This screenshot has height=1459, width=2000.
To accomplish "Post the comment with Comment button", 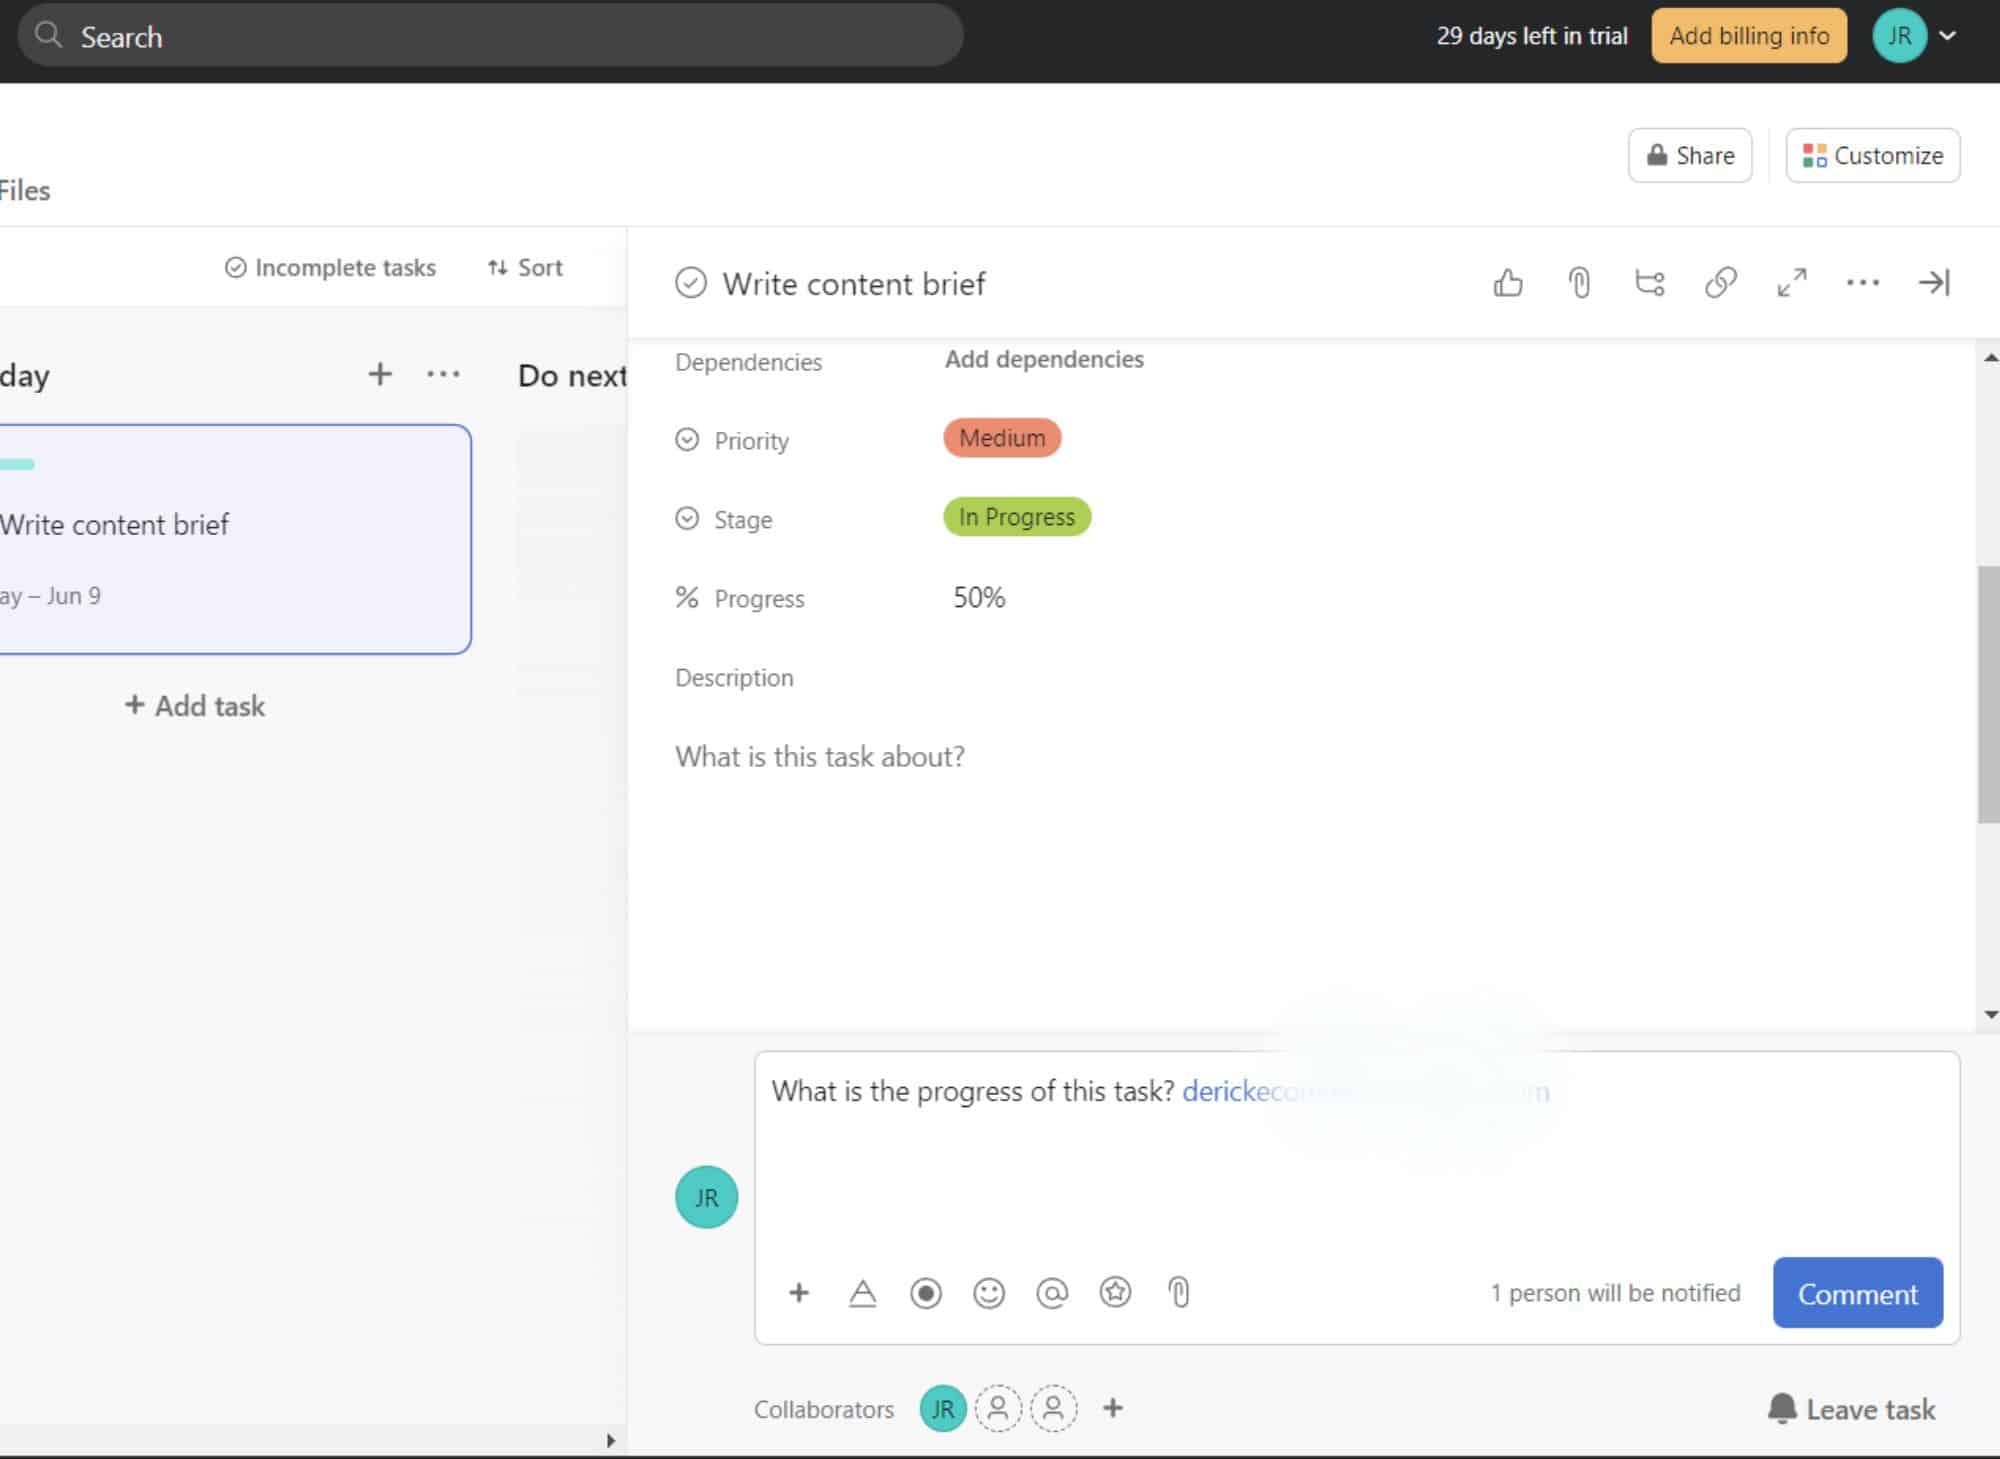I will 1857,1293.
